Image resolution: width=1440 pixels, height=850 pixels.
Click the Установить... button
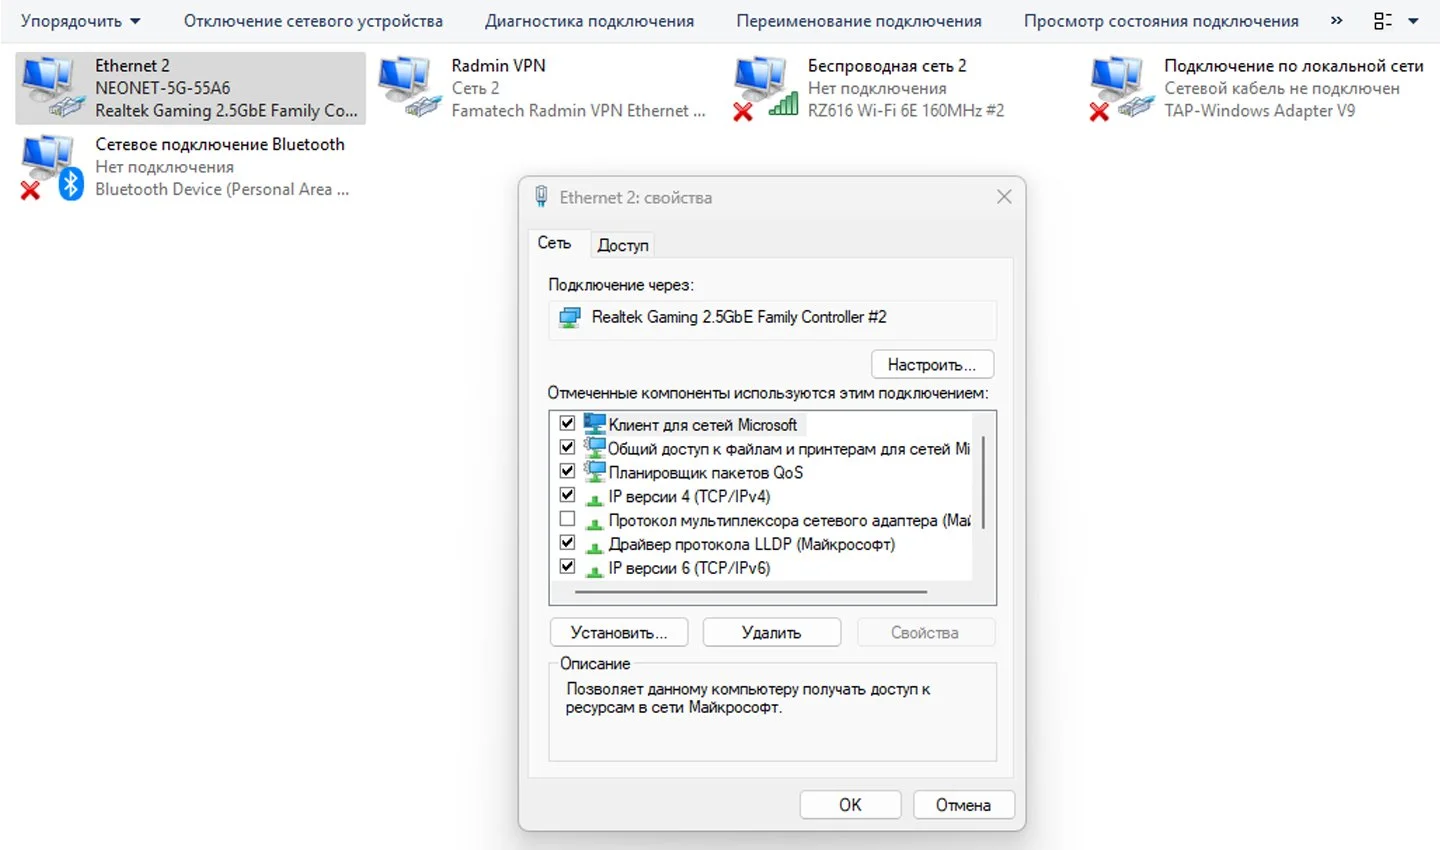(x=619, y=633)
